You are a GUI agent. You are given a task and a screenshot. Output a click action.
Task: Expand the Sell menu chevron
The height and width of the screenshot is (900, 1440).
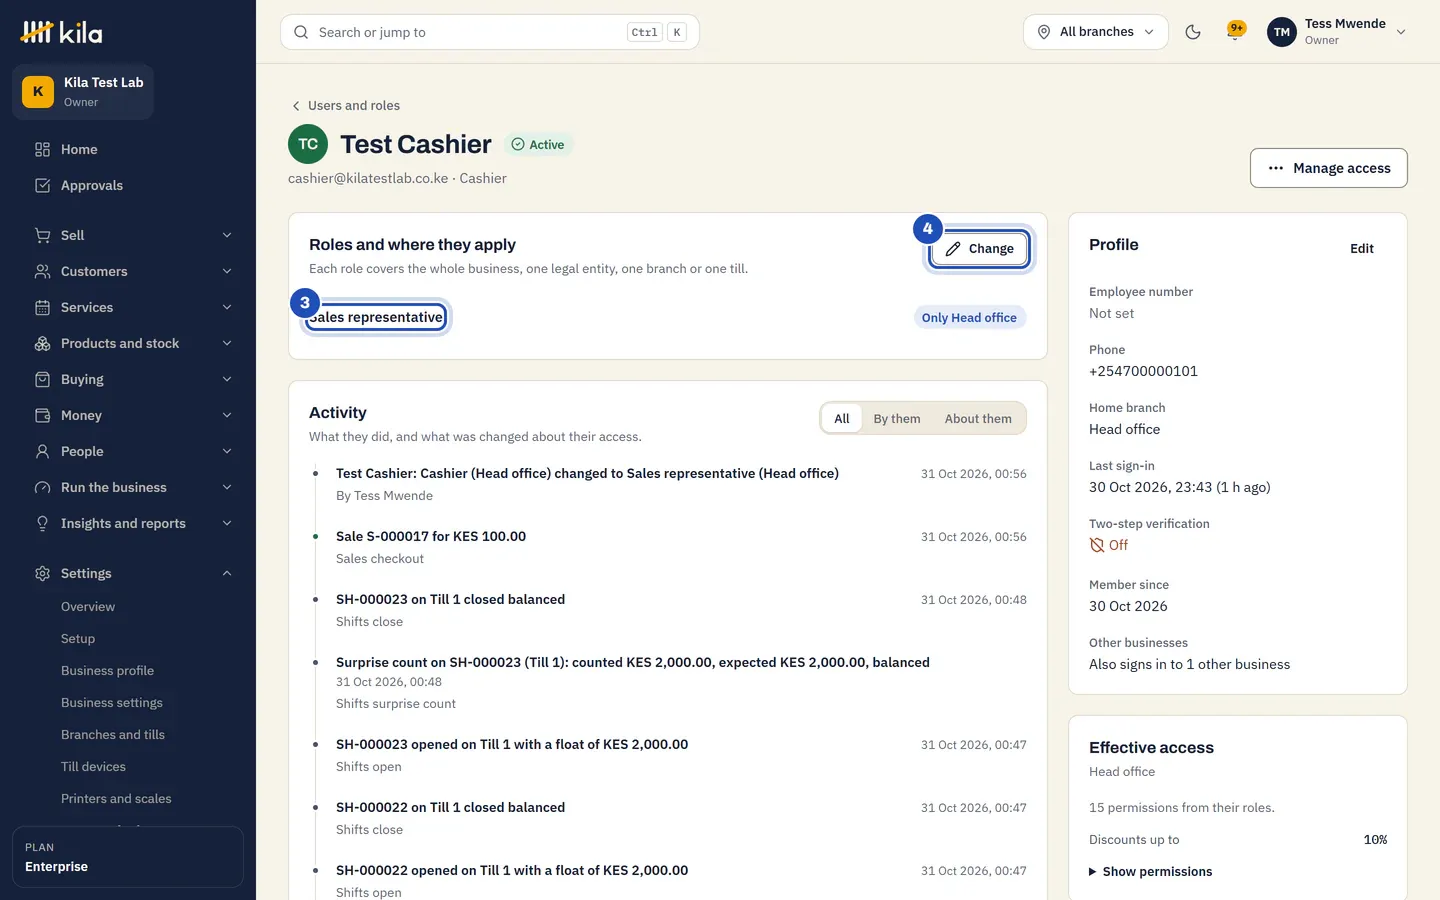tap(227, 235)
